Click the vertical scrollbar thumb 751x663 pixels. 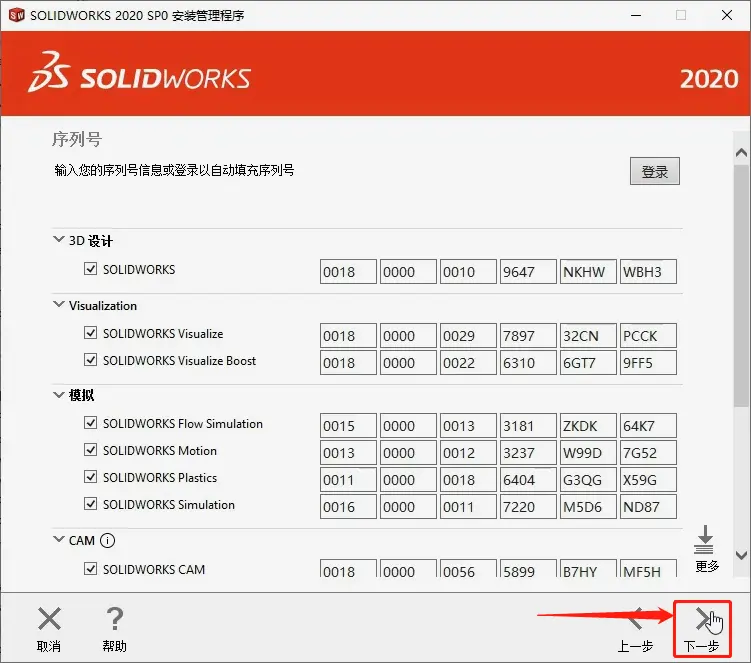coord(741,285)
